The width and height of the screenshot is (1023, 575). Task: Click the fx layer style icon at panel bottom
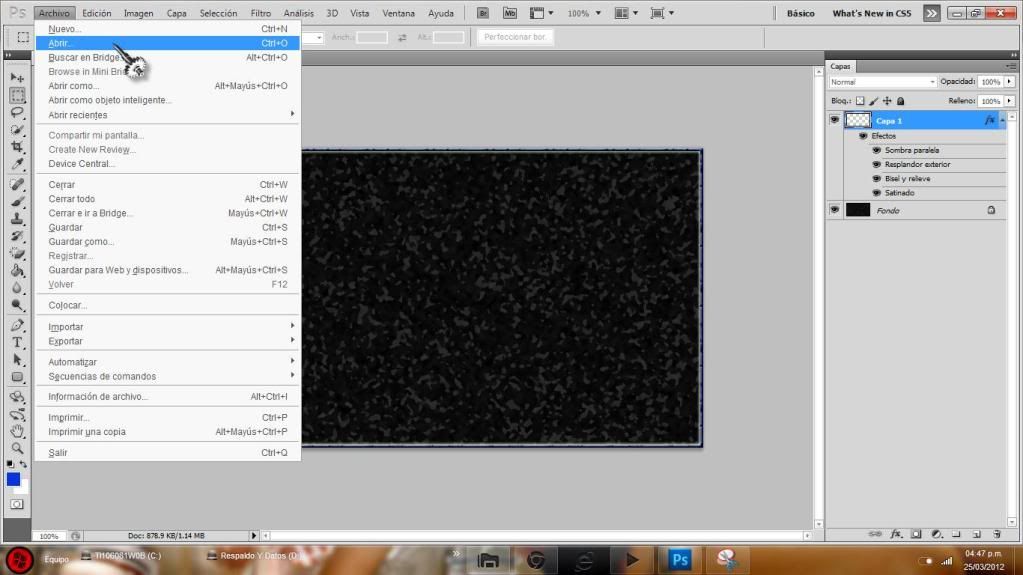(896, 534)
